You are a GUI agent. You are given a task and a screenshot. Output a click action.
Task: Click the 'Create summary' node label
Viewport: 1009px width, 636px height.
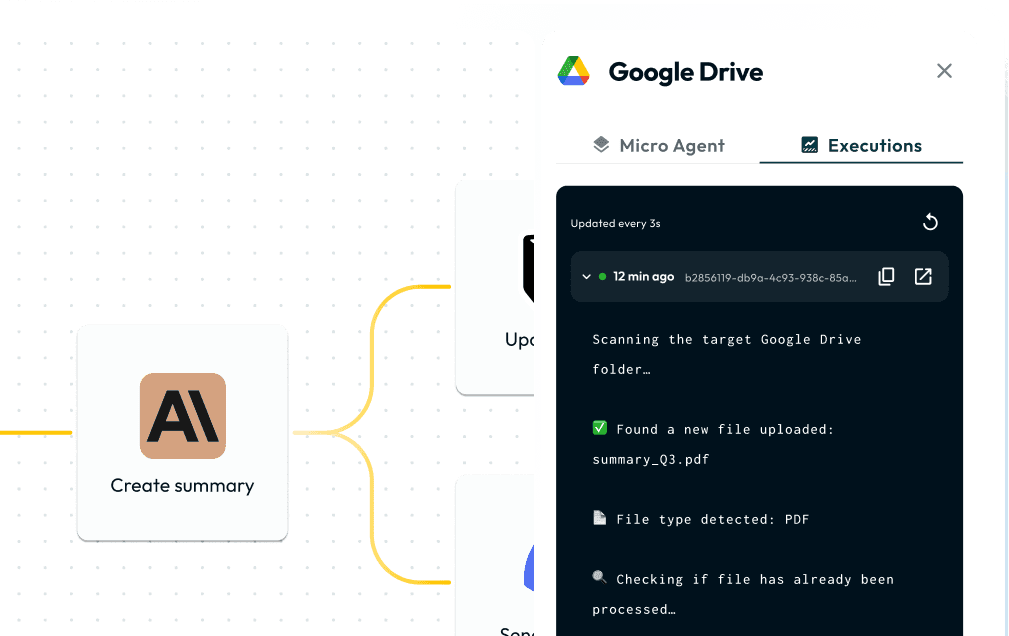pos(182,485)
